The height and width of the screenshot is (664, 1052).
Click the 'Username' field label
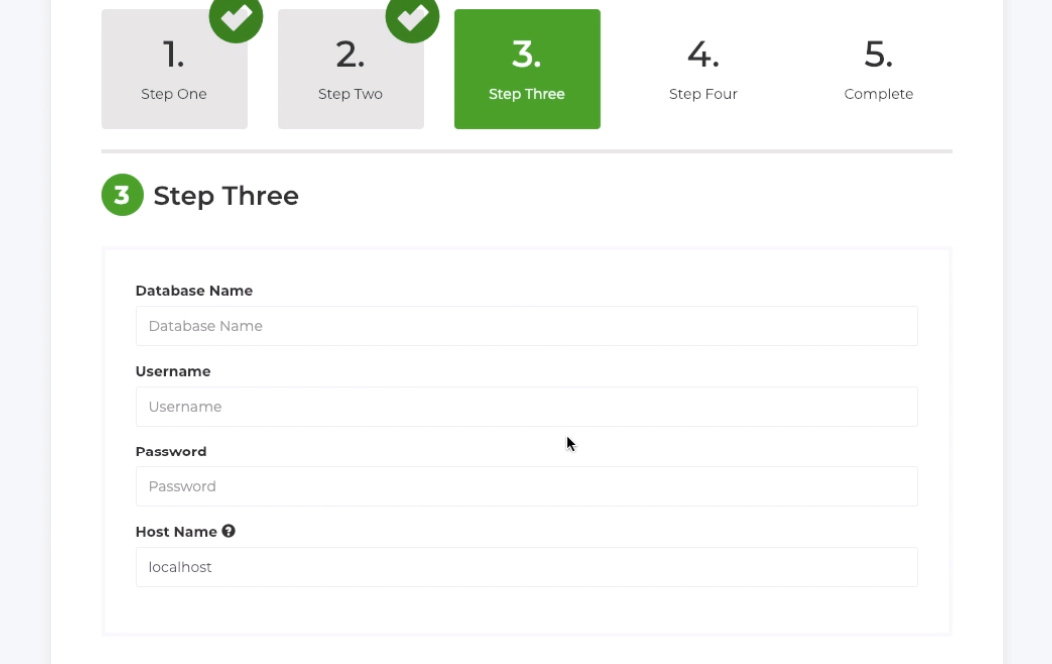click(x=173, y=371)
